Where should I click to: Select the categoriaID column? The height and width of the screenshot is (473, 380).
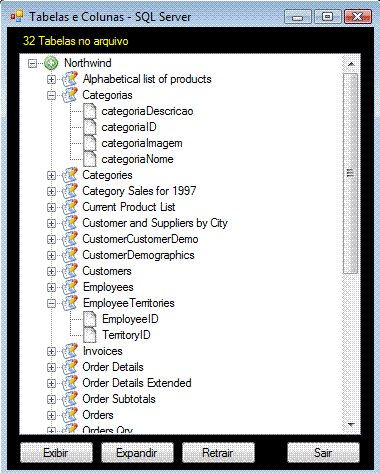point(129,127)
